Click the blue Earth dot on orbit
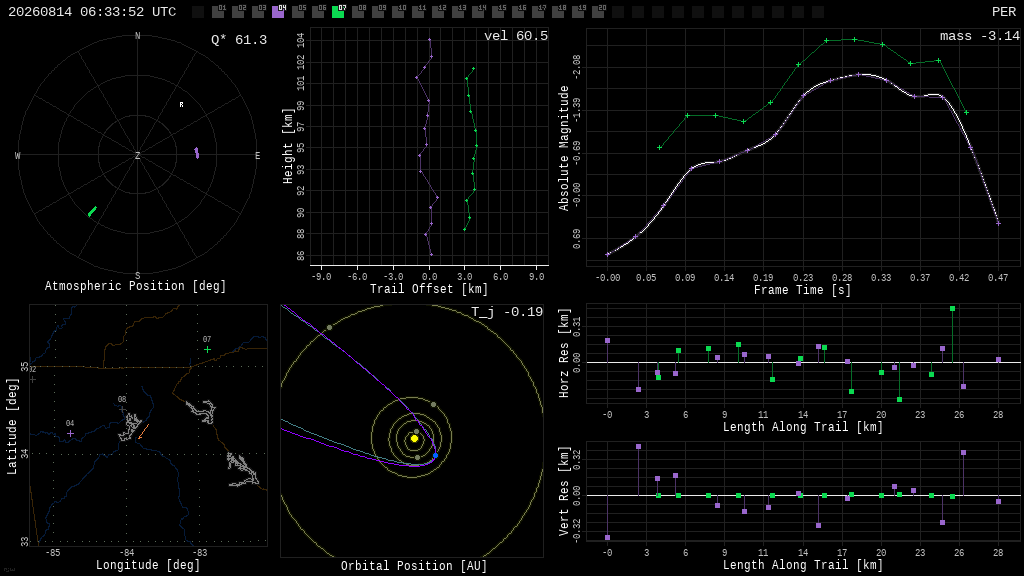Viewport: 1024px width, 576px height. pos(436,455)
